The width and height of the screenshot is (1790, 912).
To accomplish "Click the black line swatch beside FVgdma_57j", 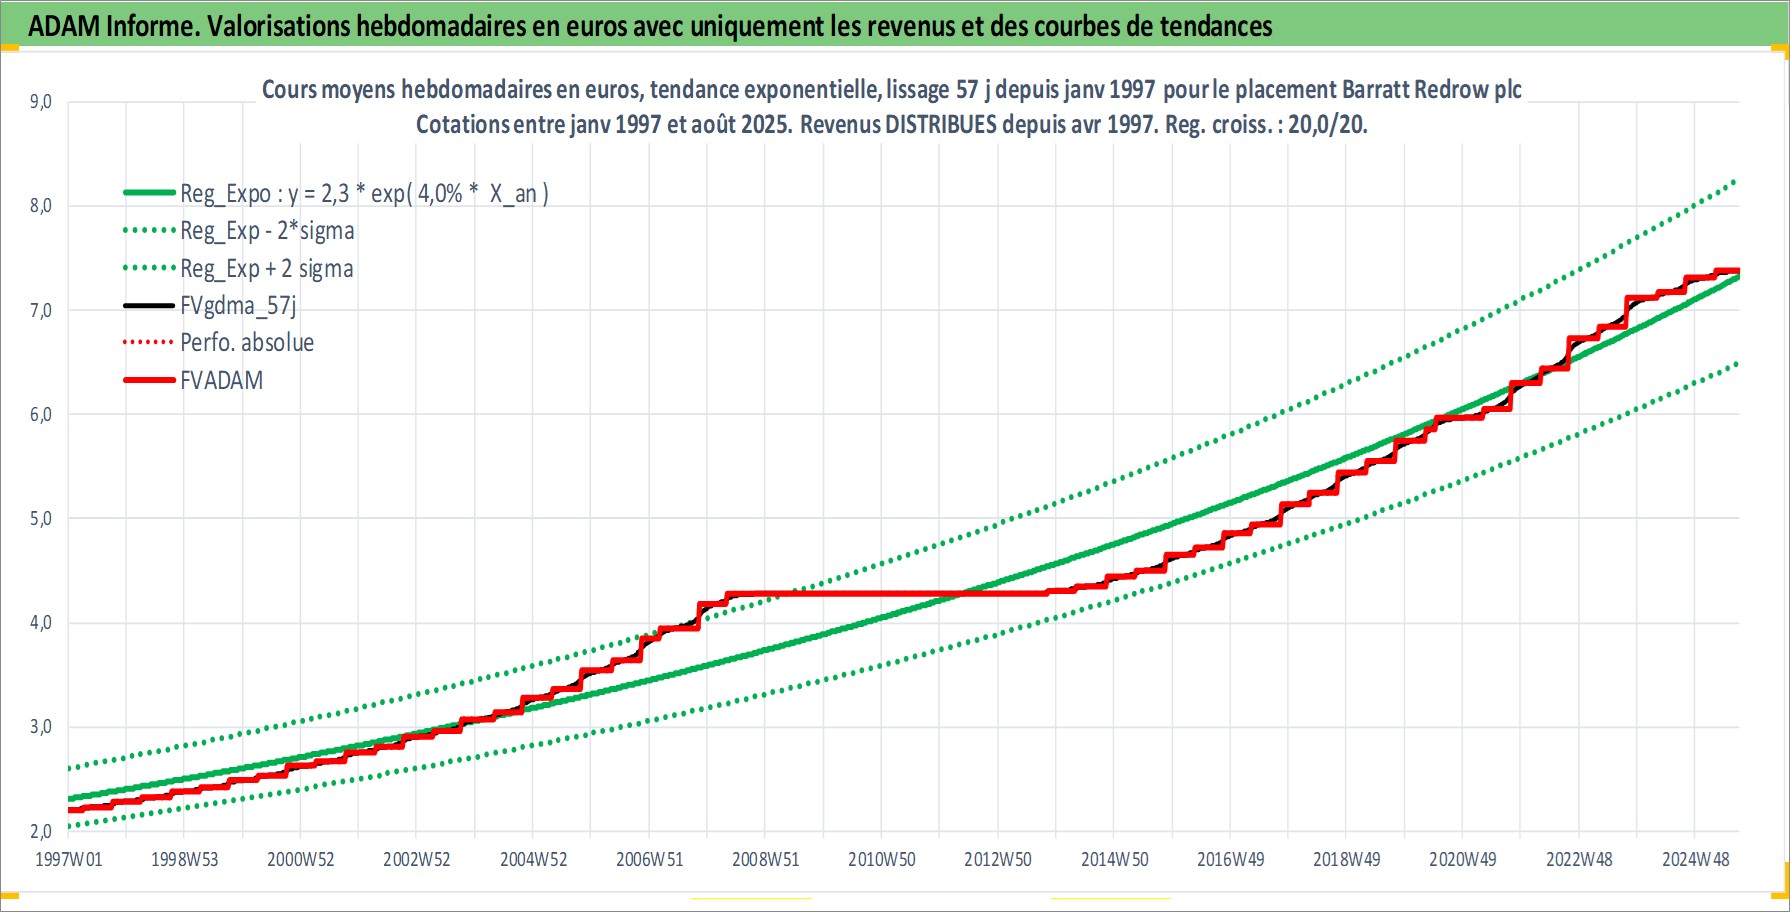I will pos(149,305).
